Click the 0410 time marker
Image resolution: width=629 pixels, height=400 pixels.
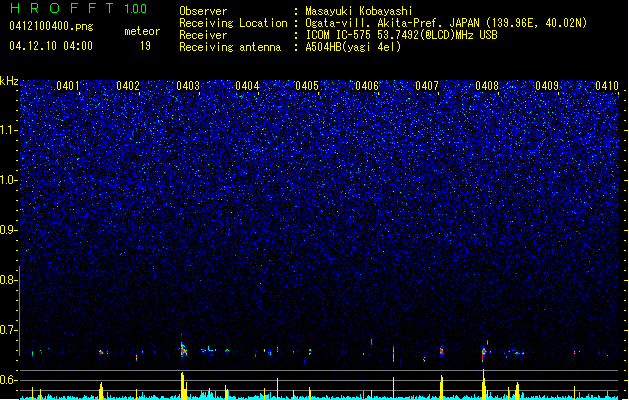[x=607, y=86]
